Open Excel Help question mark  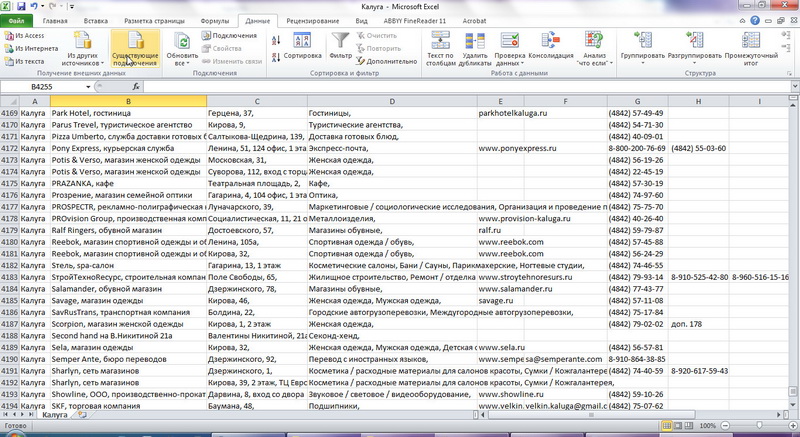click(x=755, y=21)
